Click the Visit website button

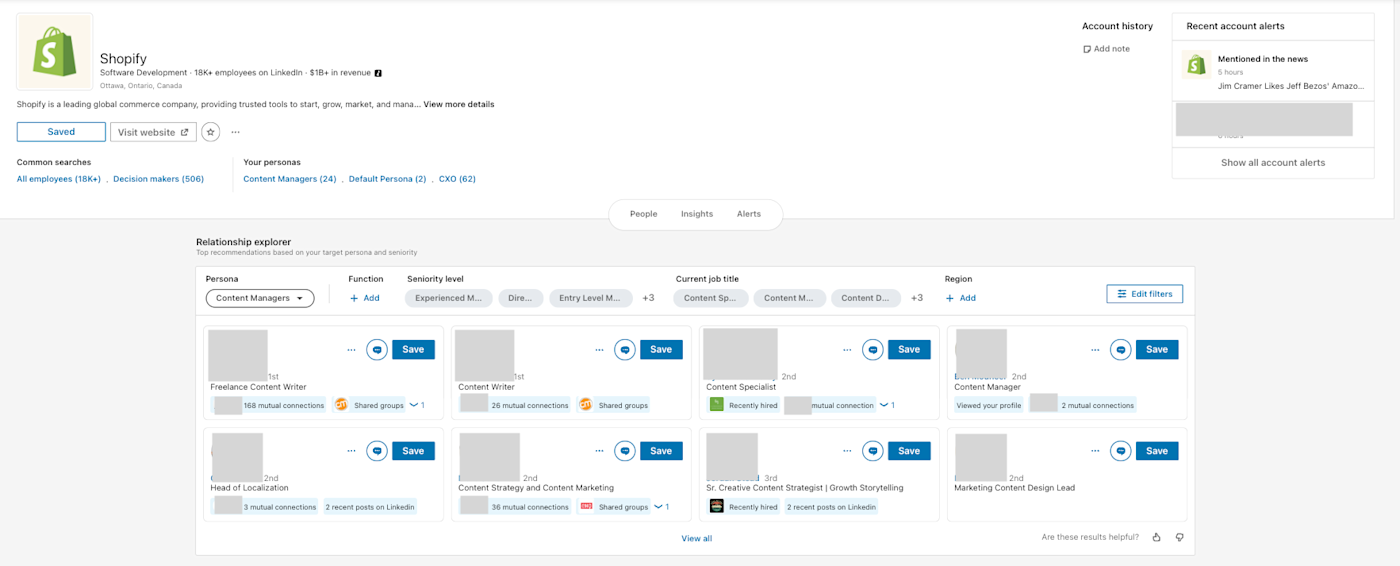click(153, 132)
